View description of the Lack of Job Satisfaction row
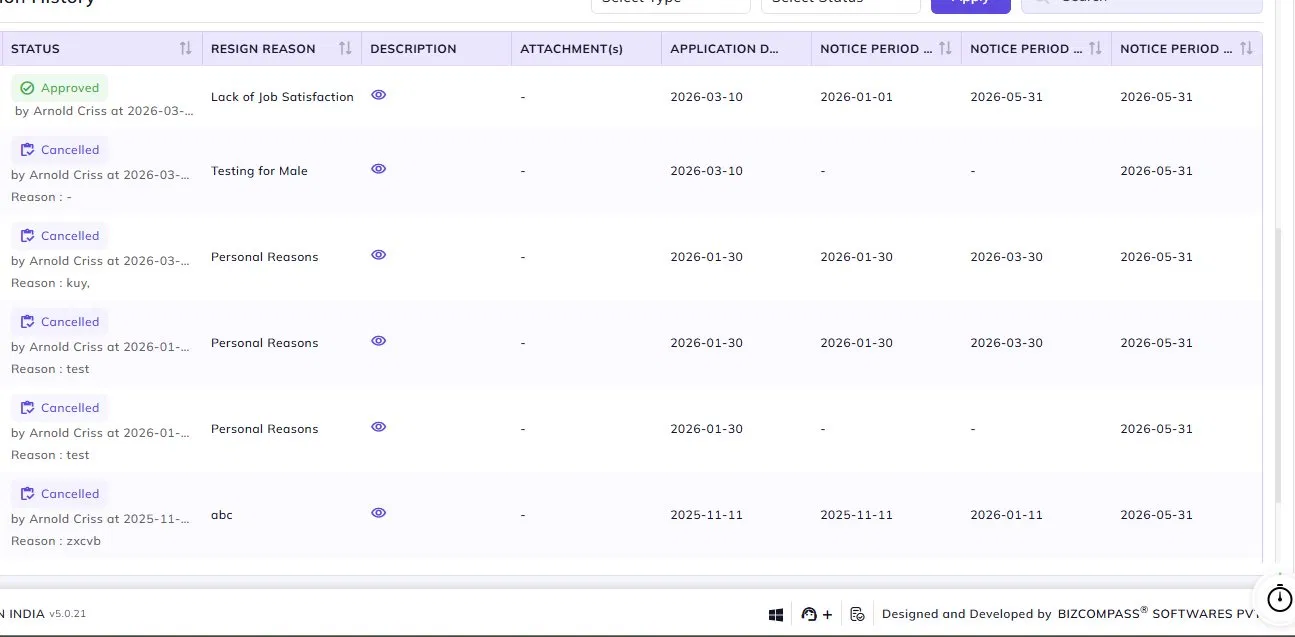The height and width of the screenshot is (637, 1295). (x=378, y=95)
